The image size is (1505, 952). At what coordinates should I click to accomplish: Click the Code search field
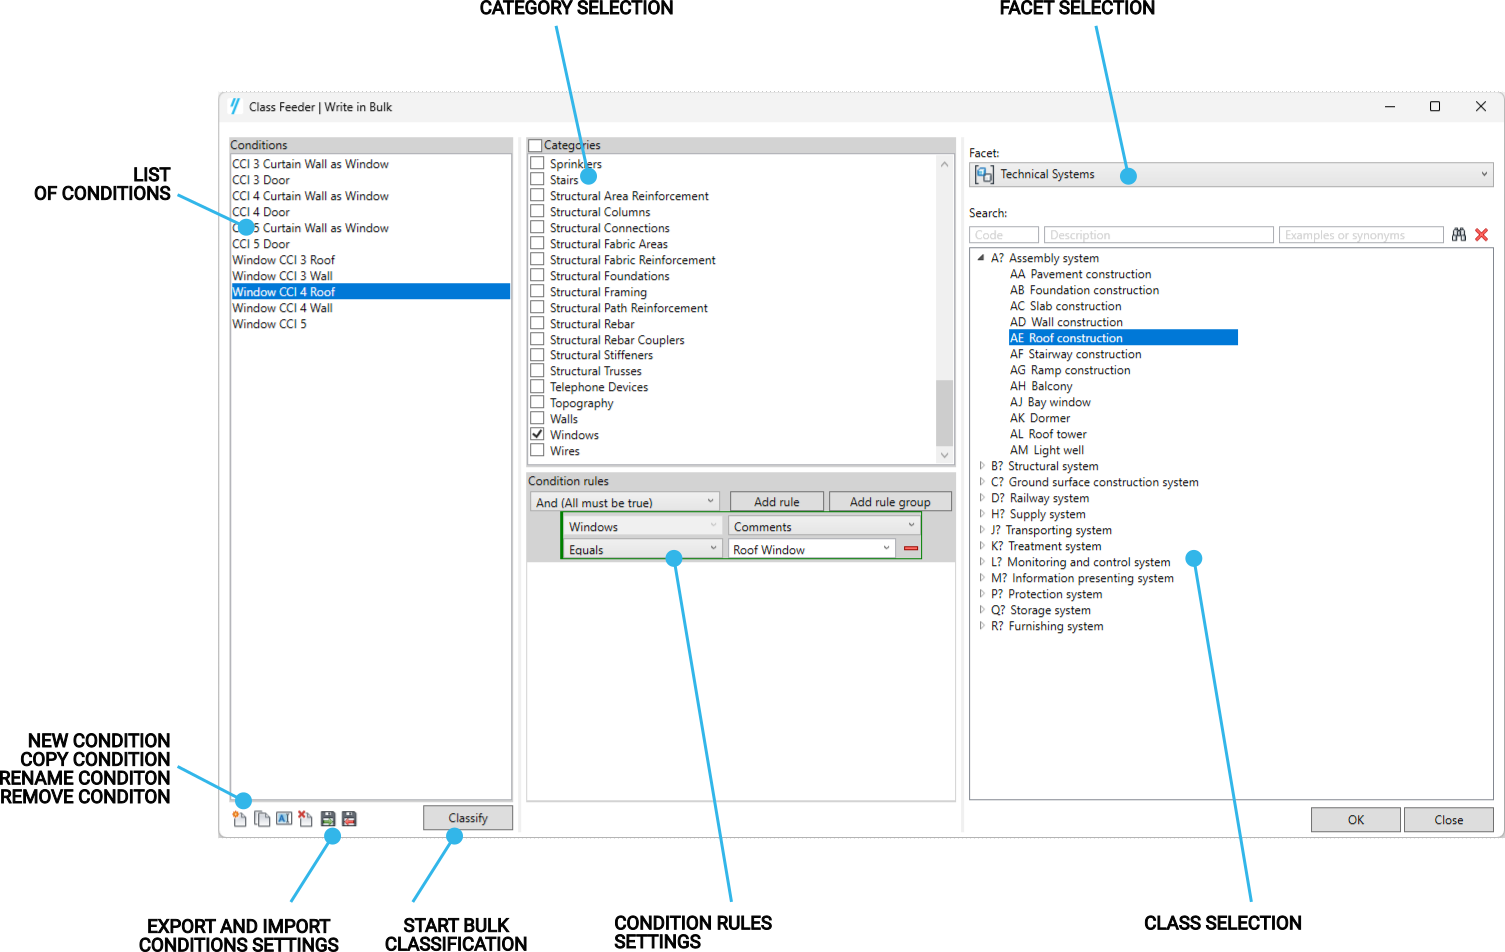(x=1004, y=235)
